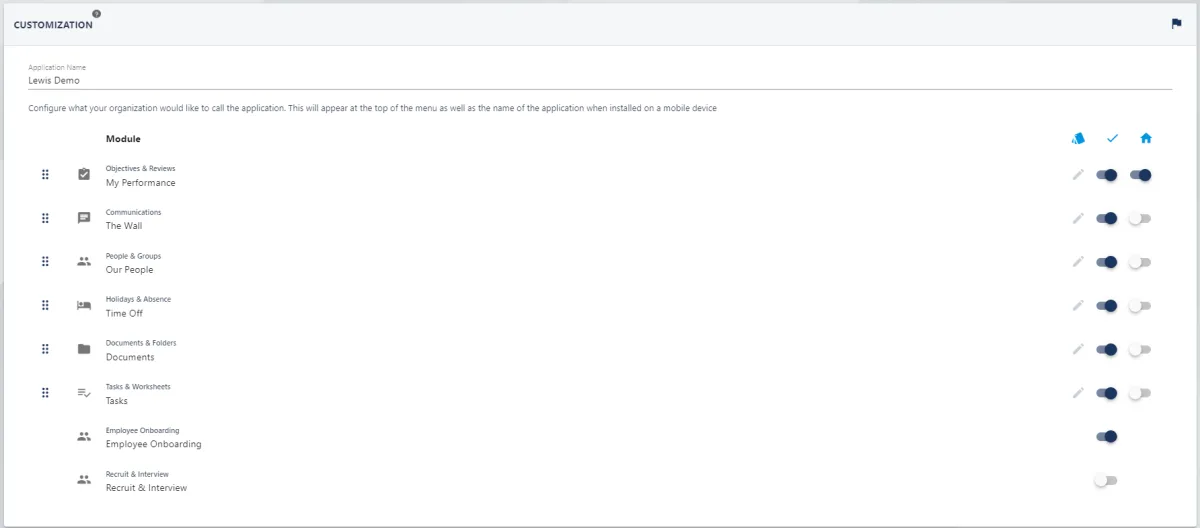The width and height of the screenshot is (1200, 528).
Task: Click the CUSTOMIZATION page title
Action: click(x=53, y=25)
